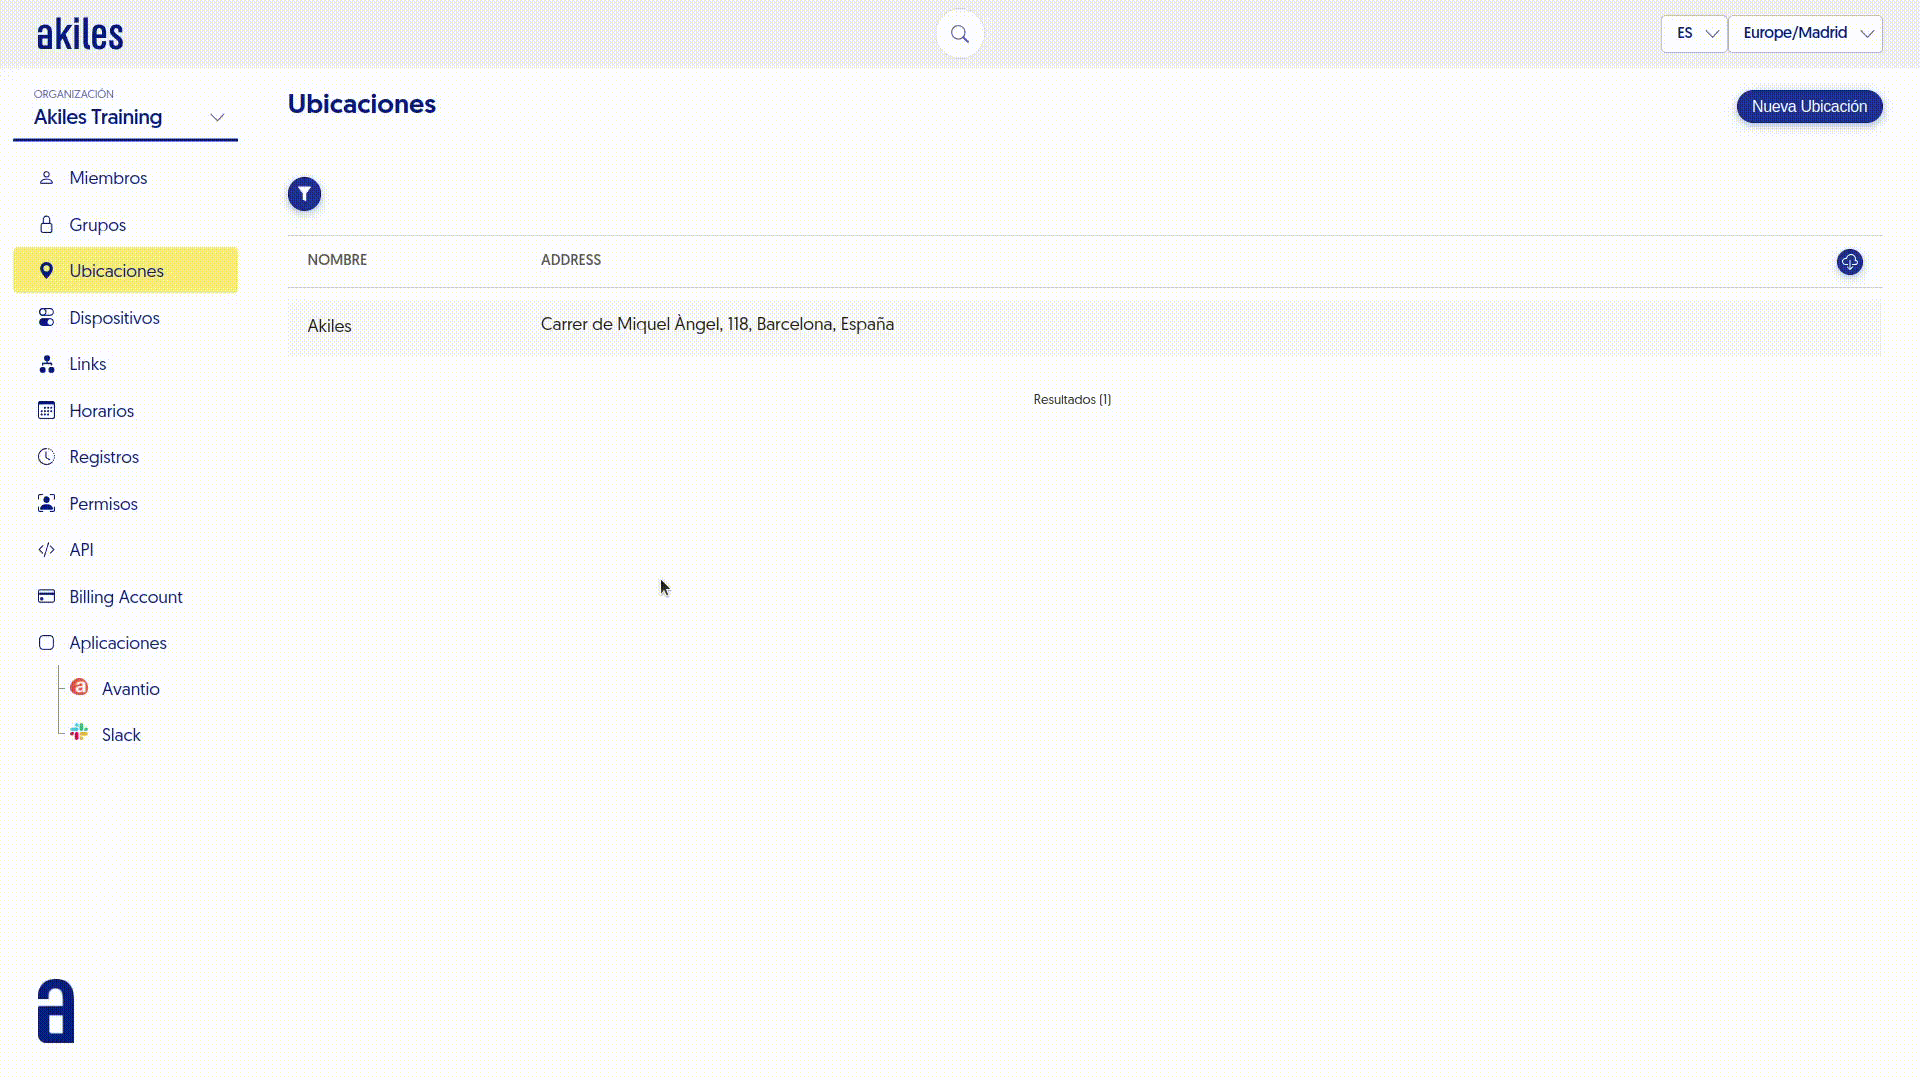This screenshot has height=1080, width=1920.
Task: Click the filter icon above the table
Action: (x=304, y=194)
